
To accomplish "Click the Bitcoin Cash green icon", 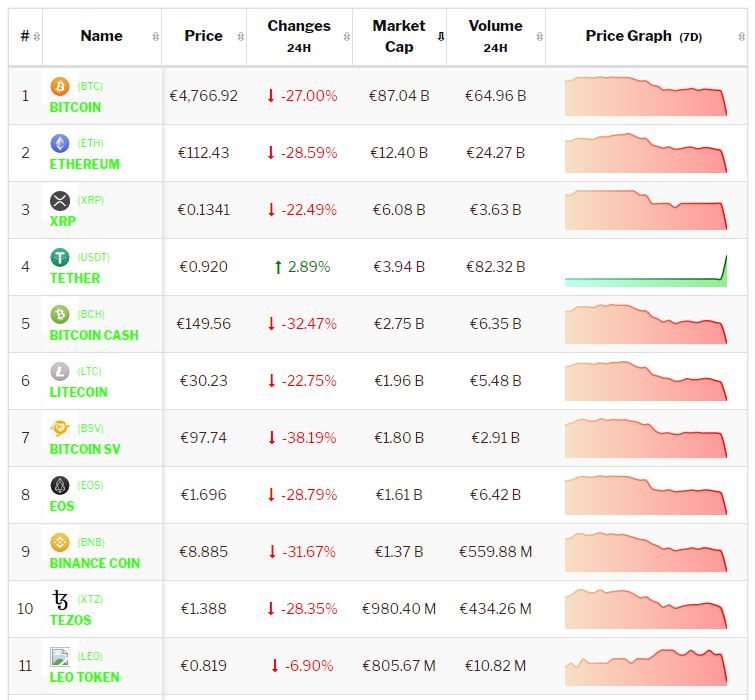I will (60, 314).
